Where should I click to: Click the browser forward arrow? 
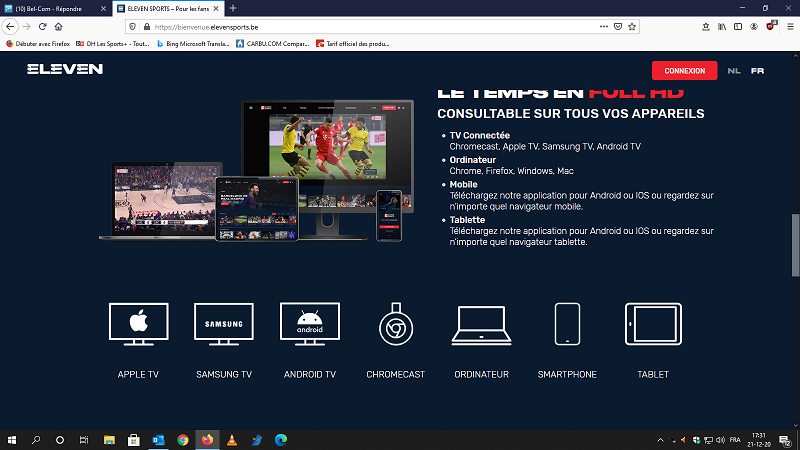tap(27, 27)
